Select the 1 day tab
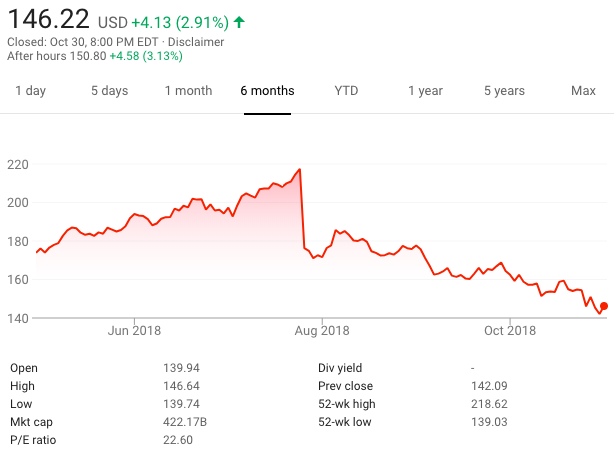Viewport: 614px width, 462px height. pyautogui.click(x=30, y=91)
